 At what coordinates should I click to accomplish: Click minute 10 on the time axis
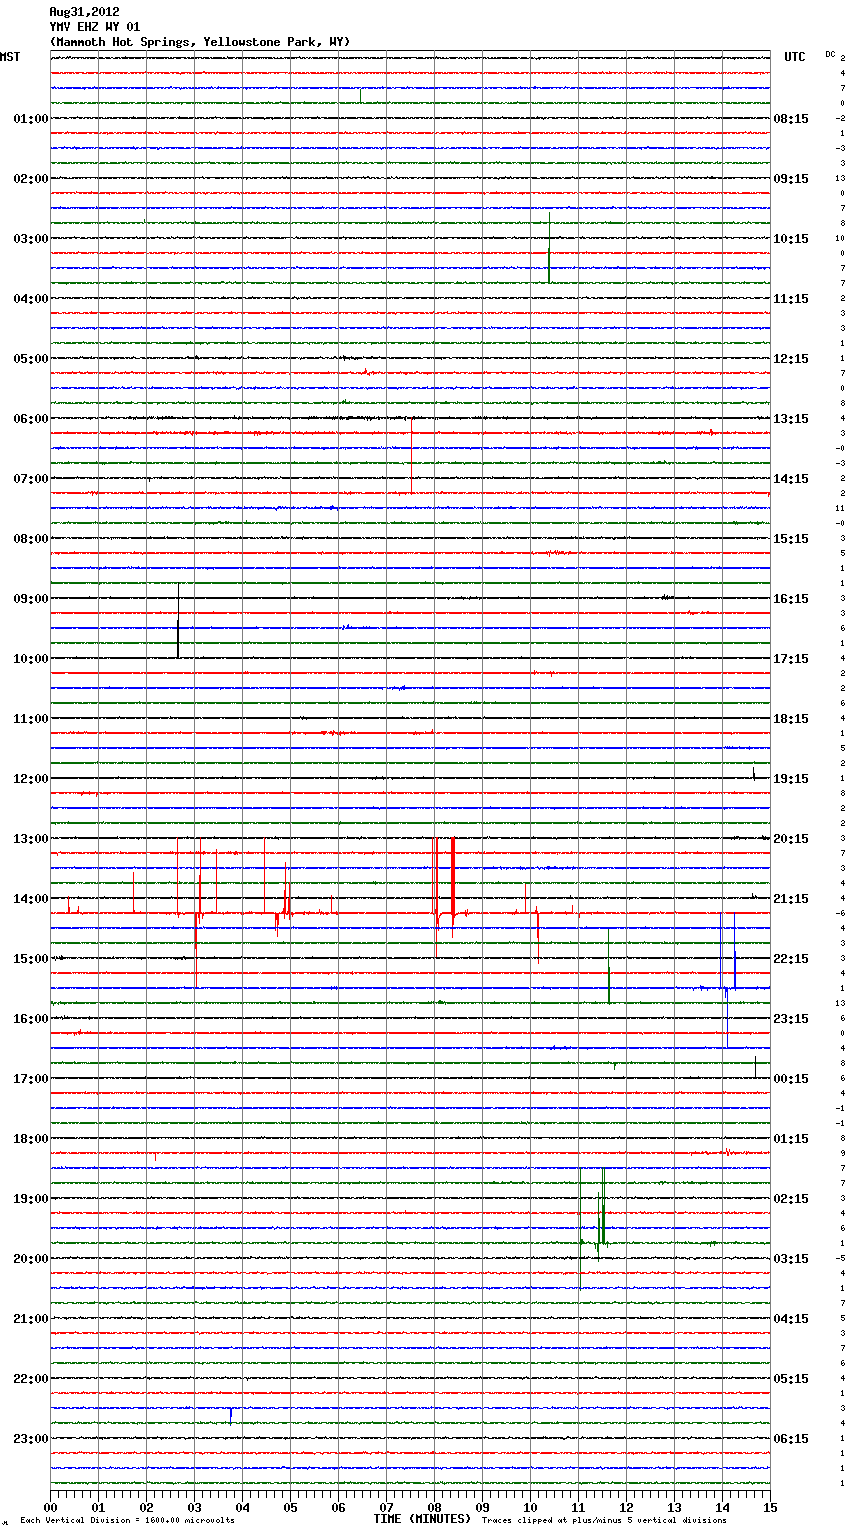[x=530, y=1507]
